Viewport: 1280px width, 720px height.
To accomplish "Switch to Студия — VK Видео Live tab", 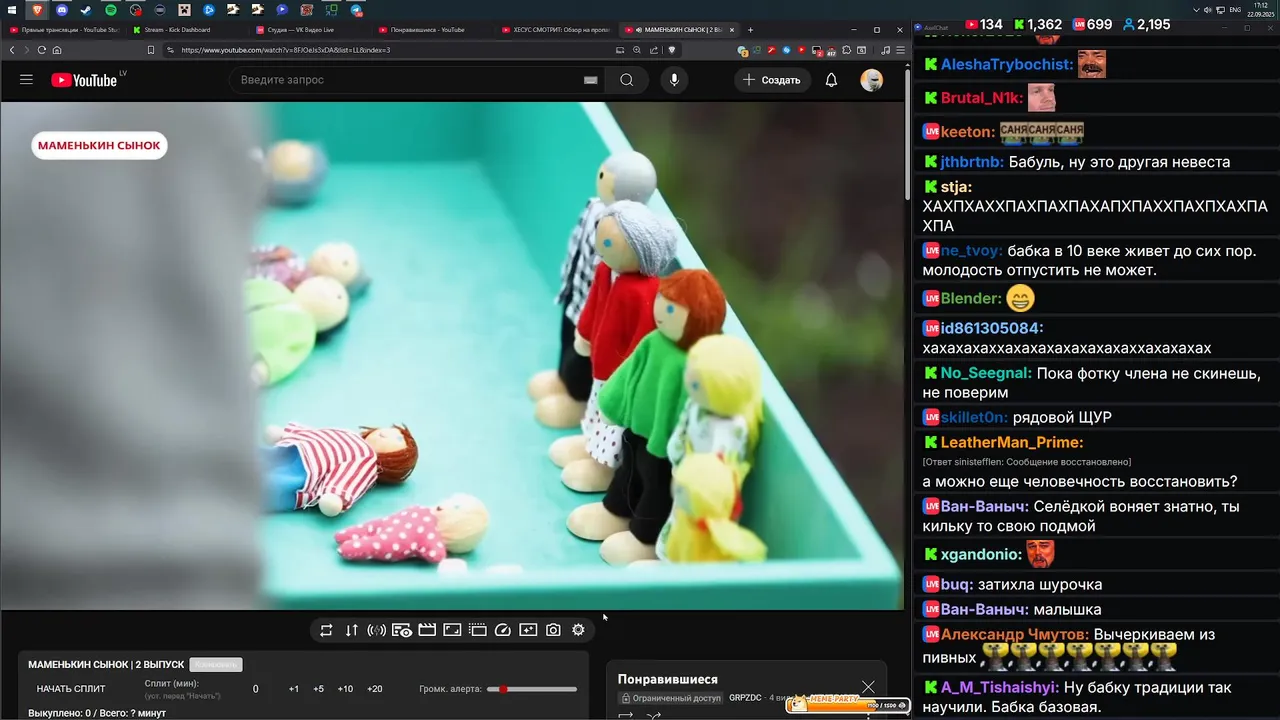I will point(310,30).
